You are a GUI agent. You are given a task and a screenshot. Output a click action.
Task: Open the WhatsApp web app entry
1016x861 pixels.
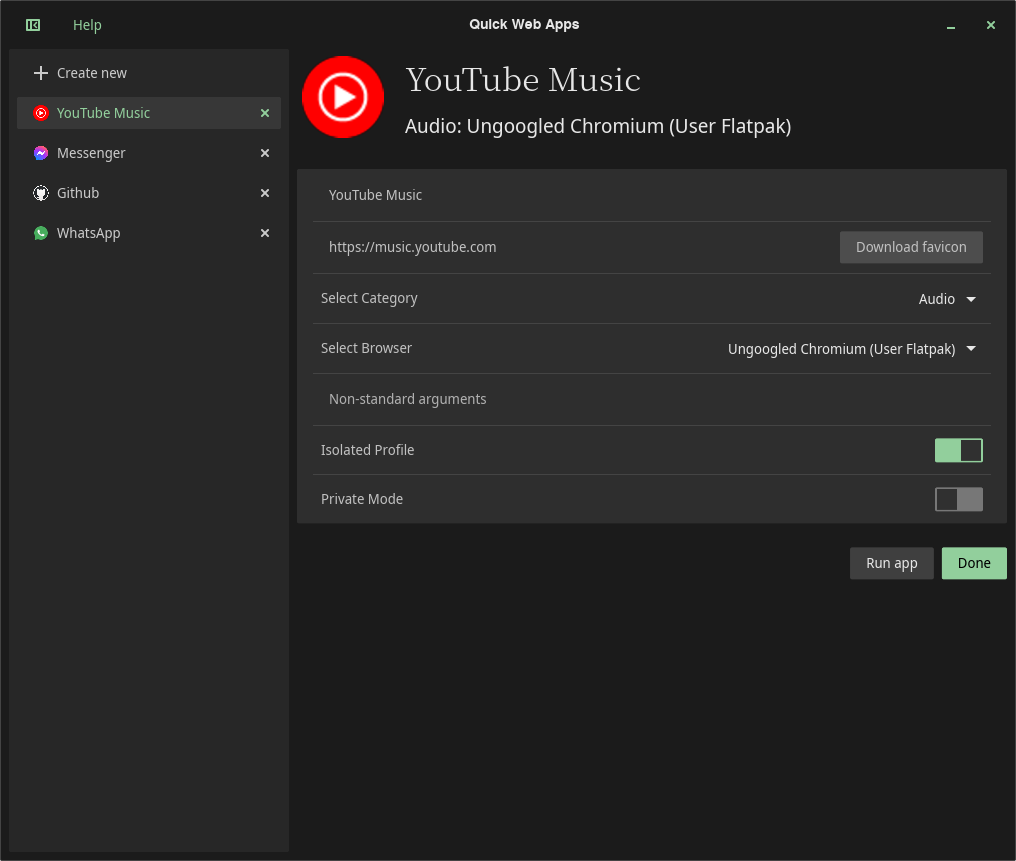pyautogui.click(x=149, y=233)
